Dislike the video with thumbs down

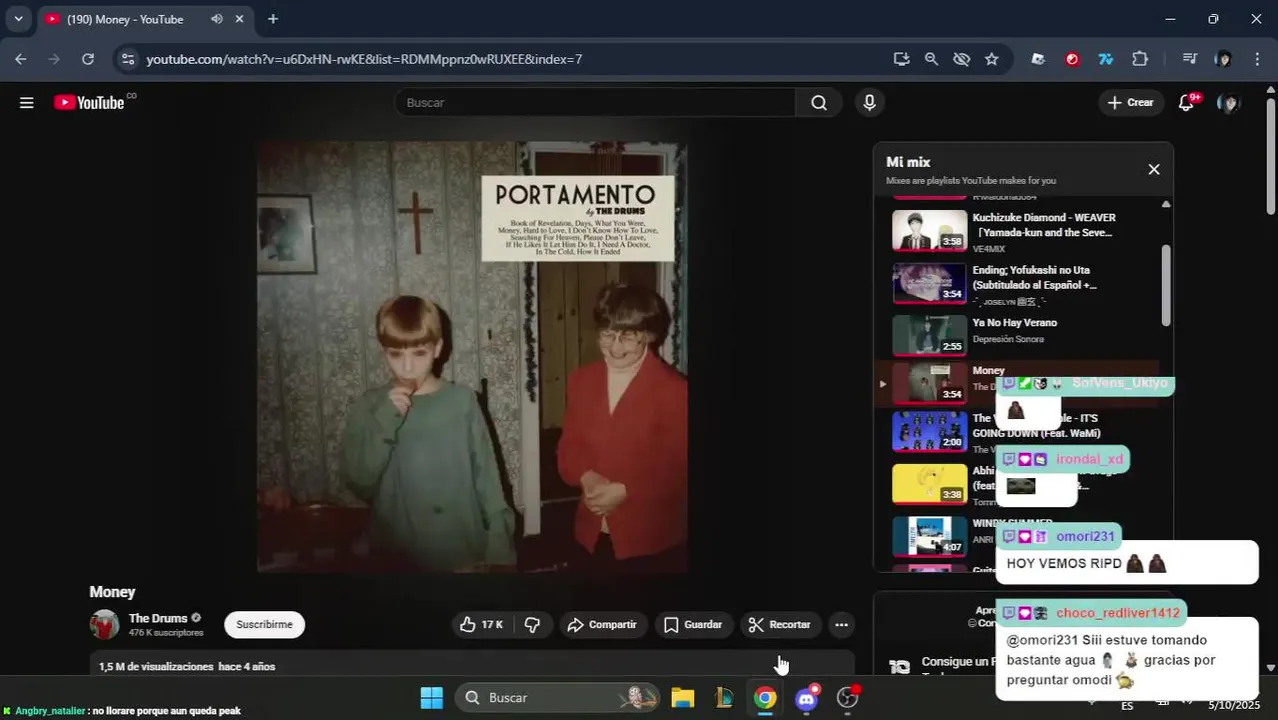coord(533,624)
